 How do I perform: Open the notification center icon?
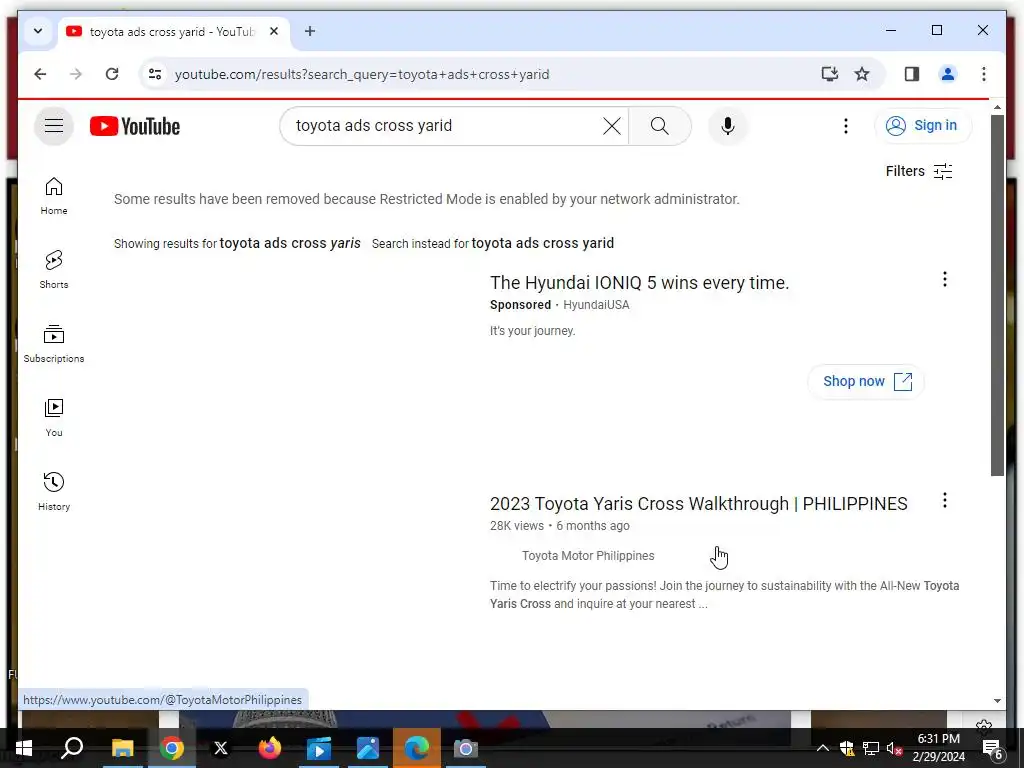[992, 748]
